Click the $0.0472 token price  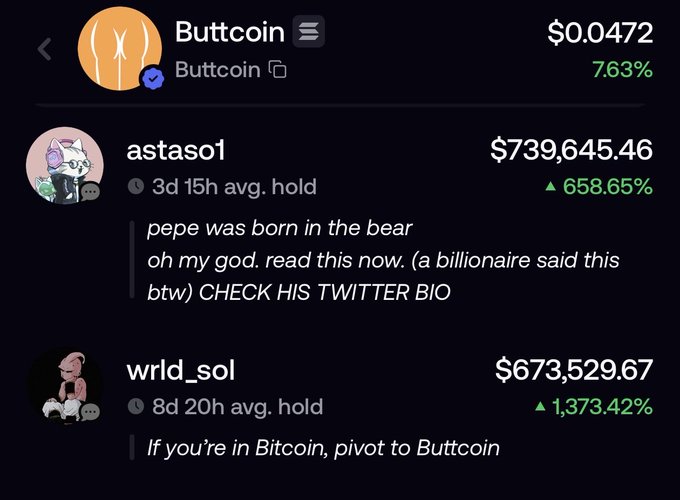point(600,33)
